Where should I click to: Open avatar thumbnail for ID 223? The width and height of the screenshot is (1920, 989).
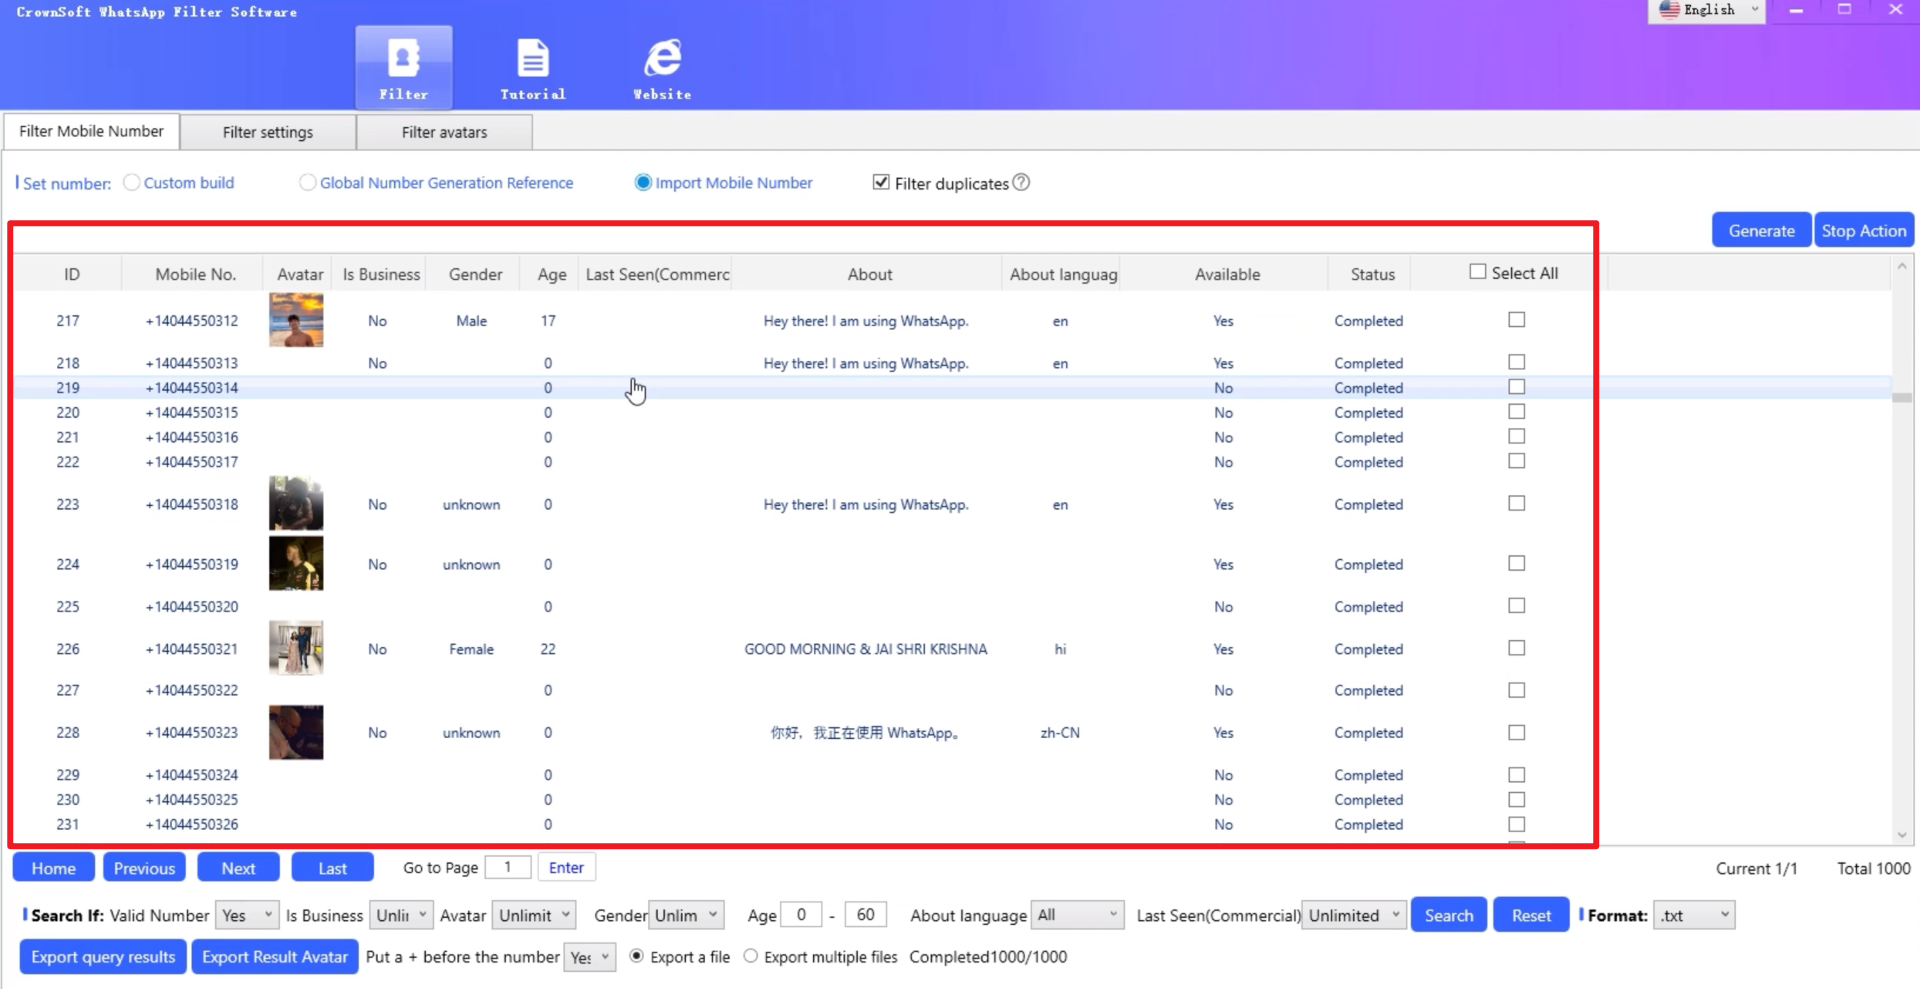(x=296, y=503)
